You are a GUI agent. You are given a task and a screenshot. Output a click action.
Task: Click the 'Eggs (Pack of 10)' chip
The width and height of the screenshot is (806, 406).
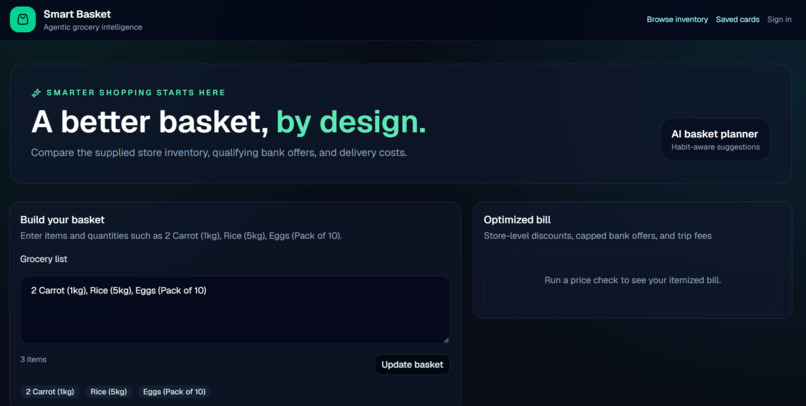174,392
